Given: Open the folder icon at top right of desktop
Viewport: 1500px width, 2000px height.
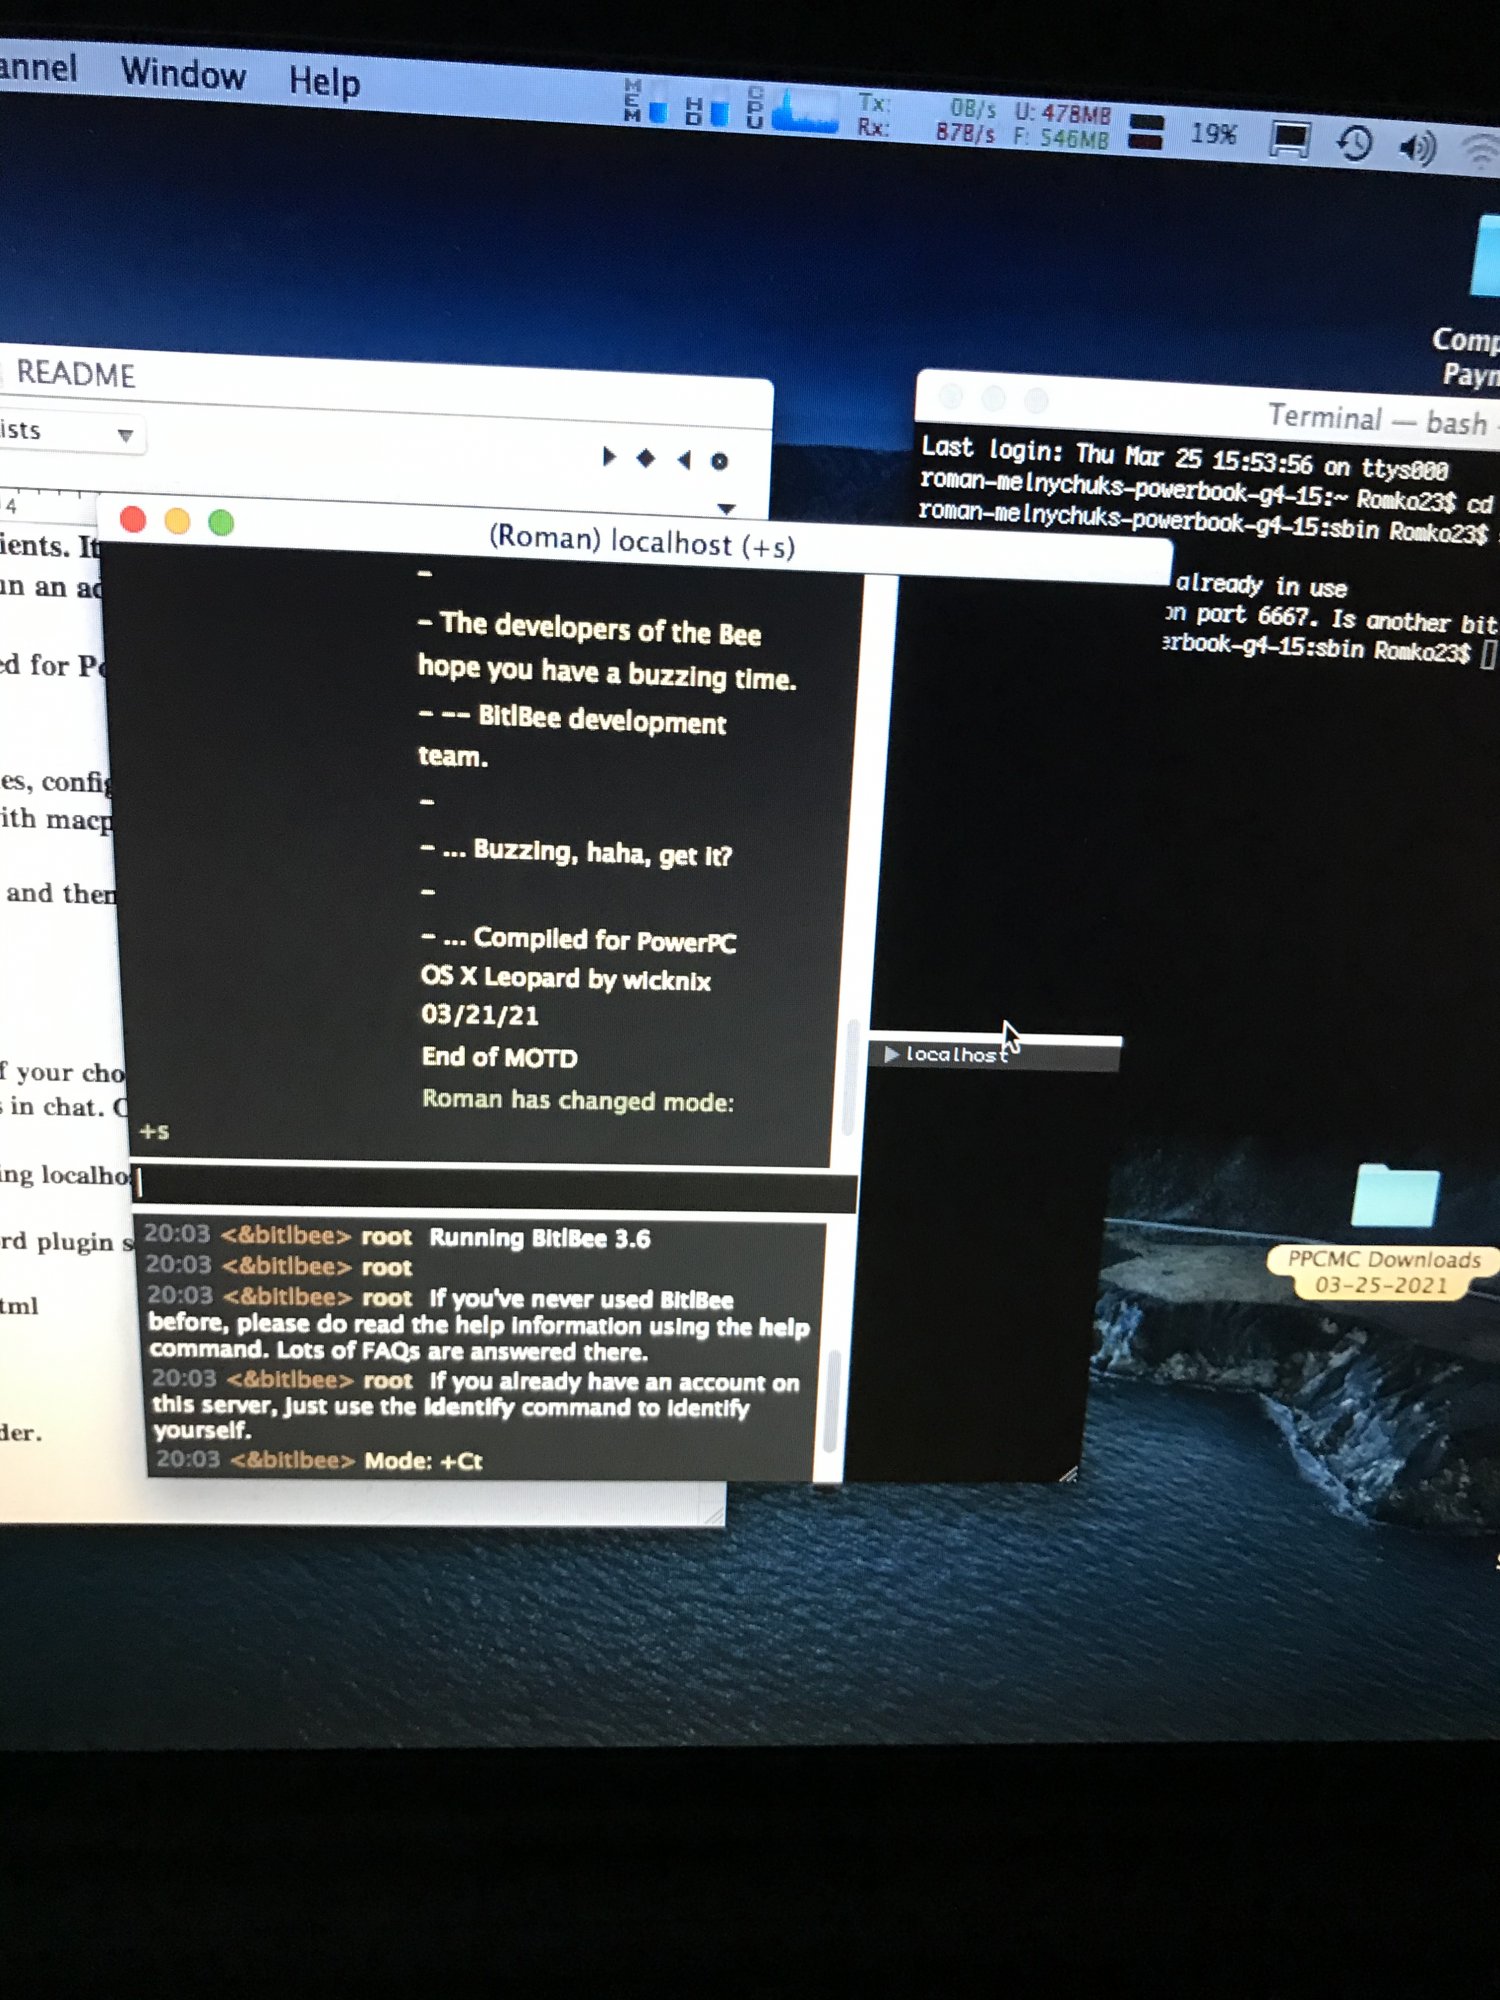Looking at the screenshot, I should (x=1485, y=257).
